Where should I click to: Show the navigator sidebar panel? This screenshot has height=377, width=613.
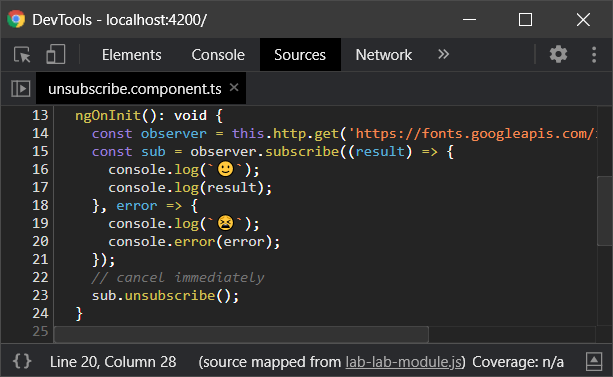pos(21,88)
